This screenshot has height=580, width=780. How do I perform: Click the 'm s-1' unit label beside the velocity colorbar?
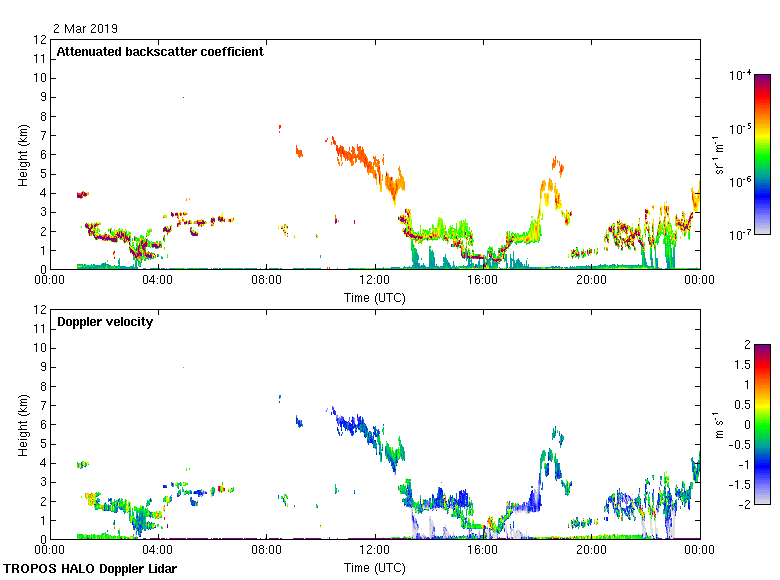[719, 424]
